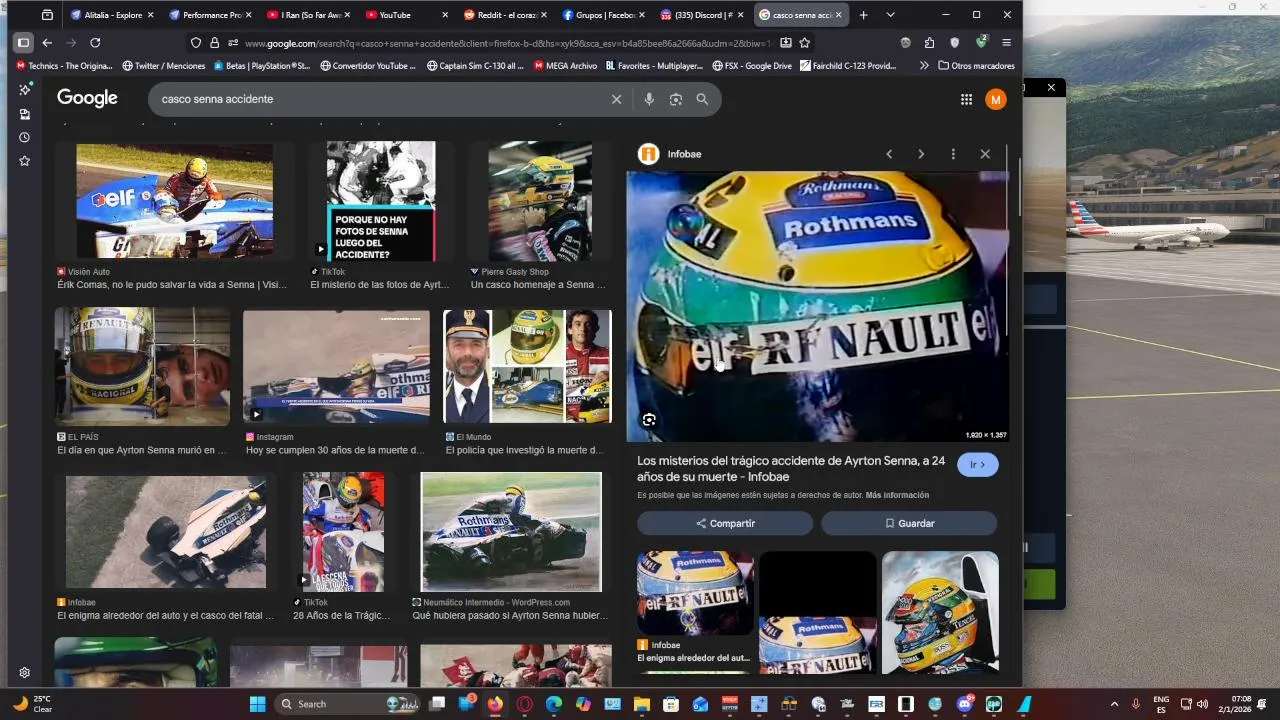Open the sidebar bookmarks star icon
This screenshot has width=1280, height=720.
[24, 161]
